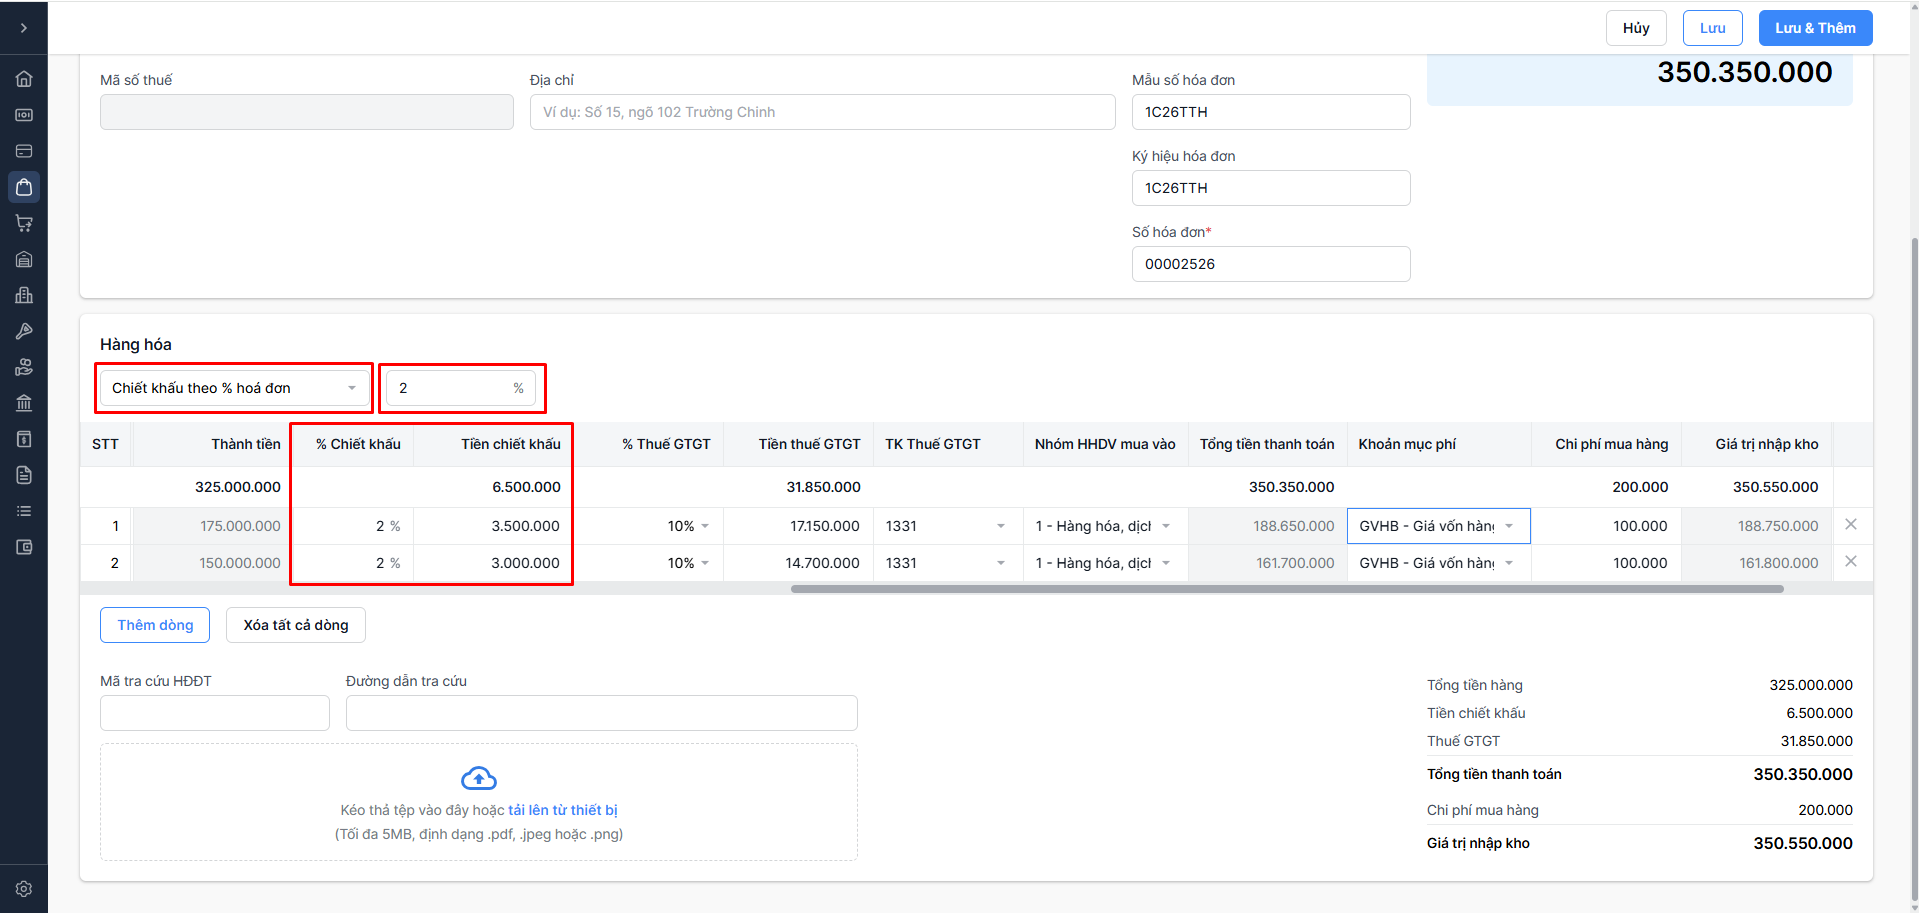1919x913 pixels.
Task: Open the 'Chiết khấu theo % hoá đơn' dropdown
Action: pyautogui.click(x=234, y=388)
